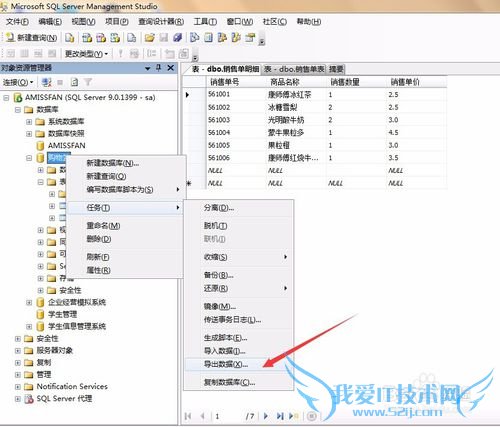
Task: Go to previous record navigation button
Action: (202, 416)
